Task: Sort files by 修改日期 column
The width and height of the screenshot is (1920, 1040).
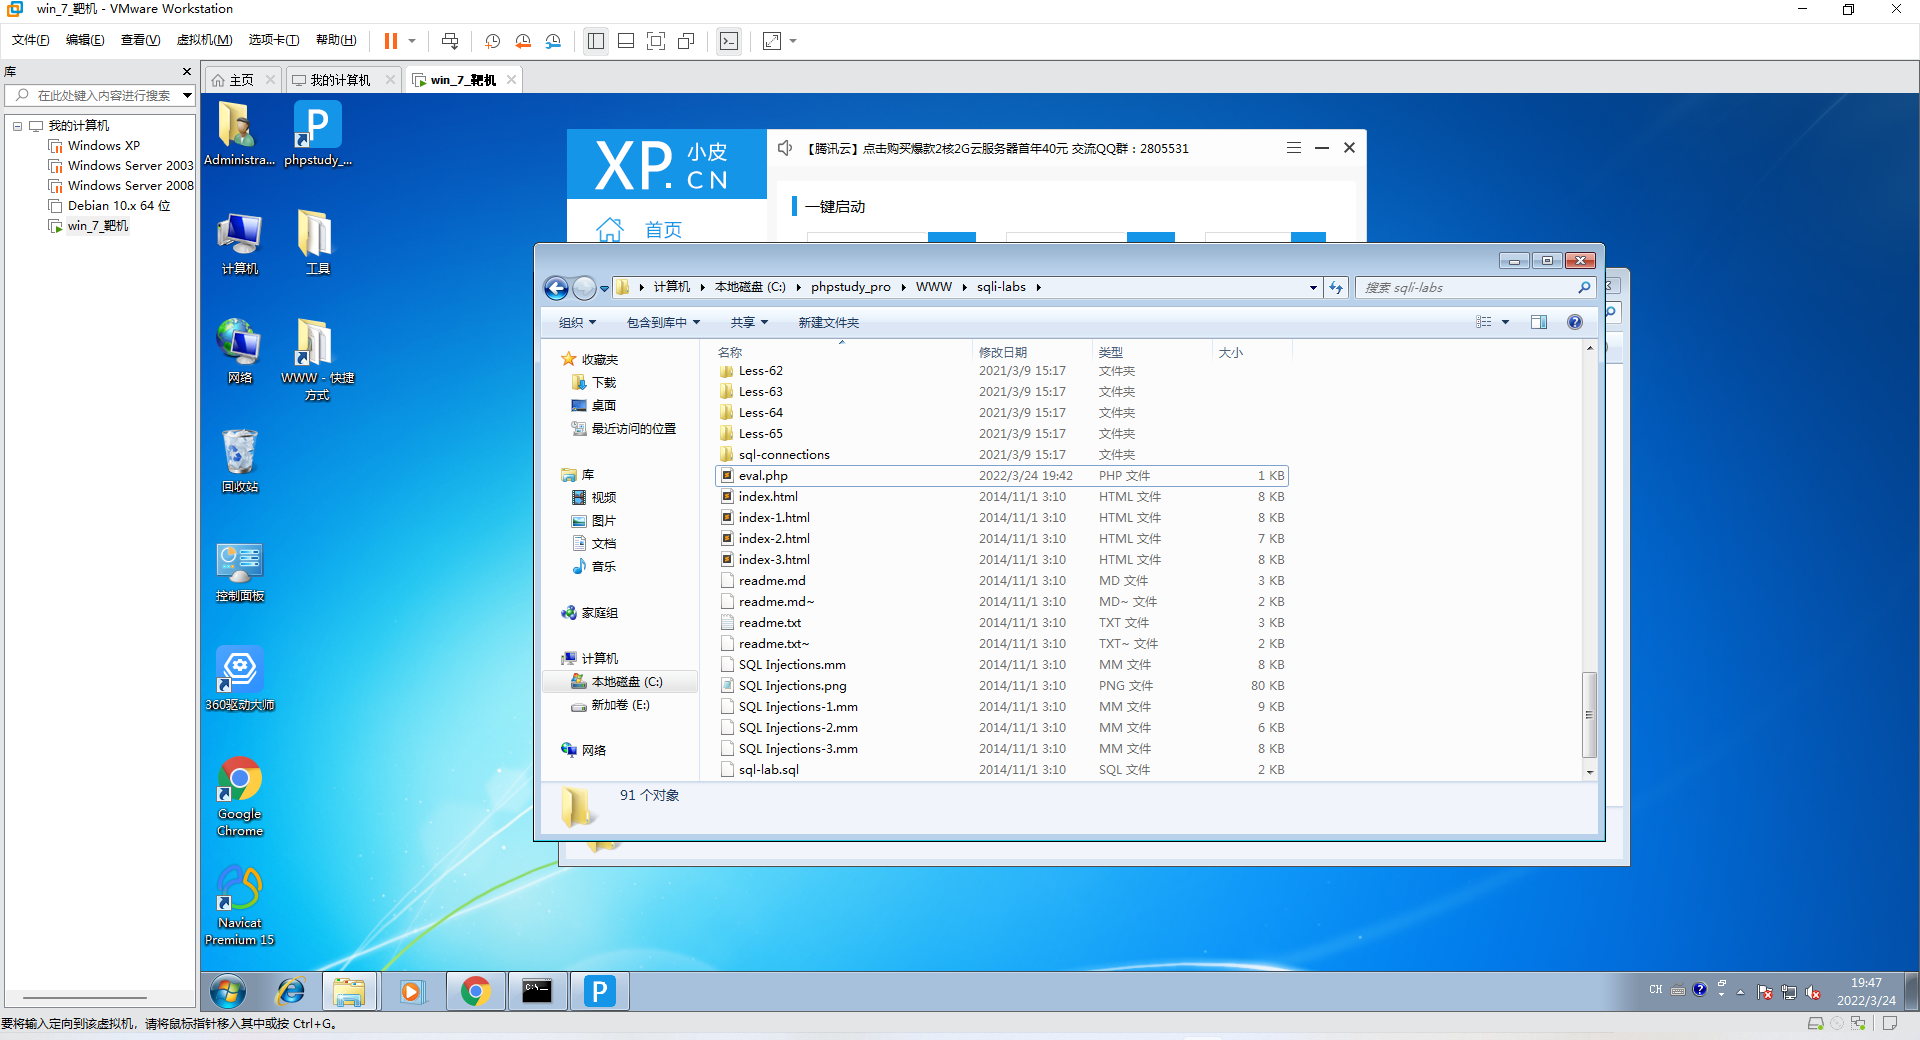Action: [1031, 352]
